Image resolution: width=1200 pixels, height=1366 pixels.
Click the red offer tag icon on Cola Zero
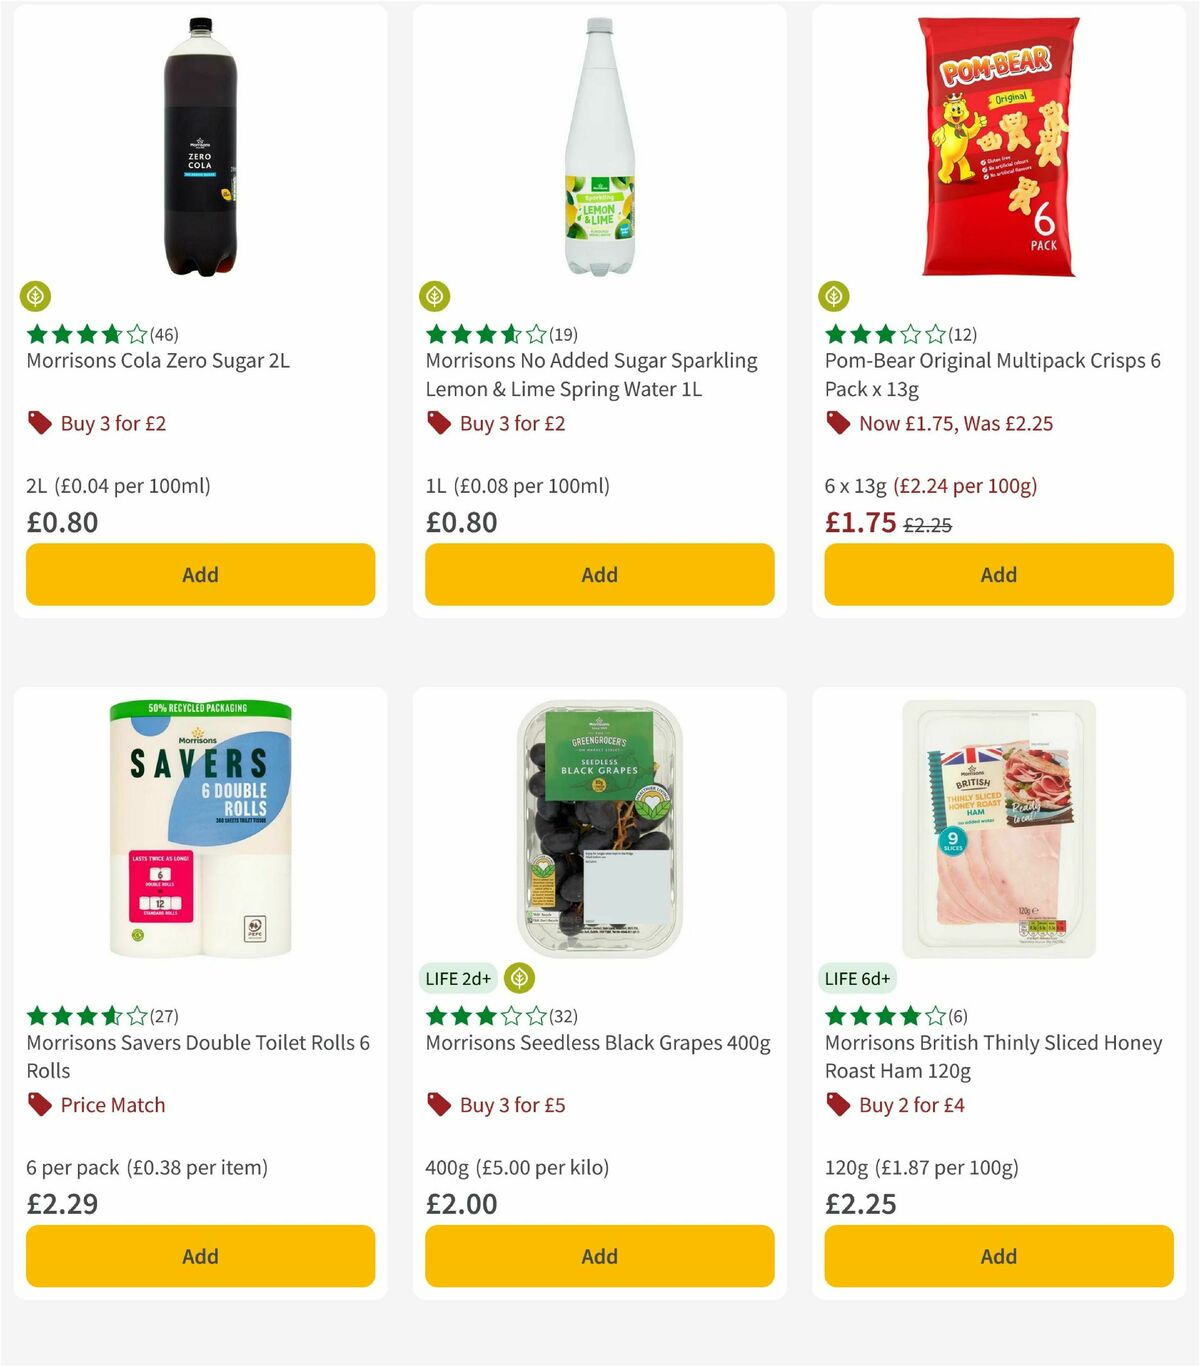pos(39,423)
